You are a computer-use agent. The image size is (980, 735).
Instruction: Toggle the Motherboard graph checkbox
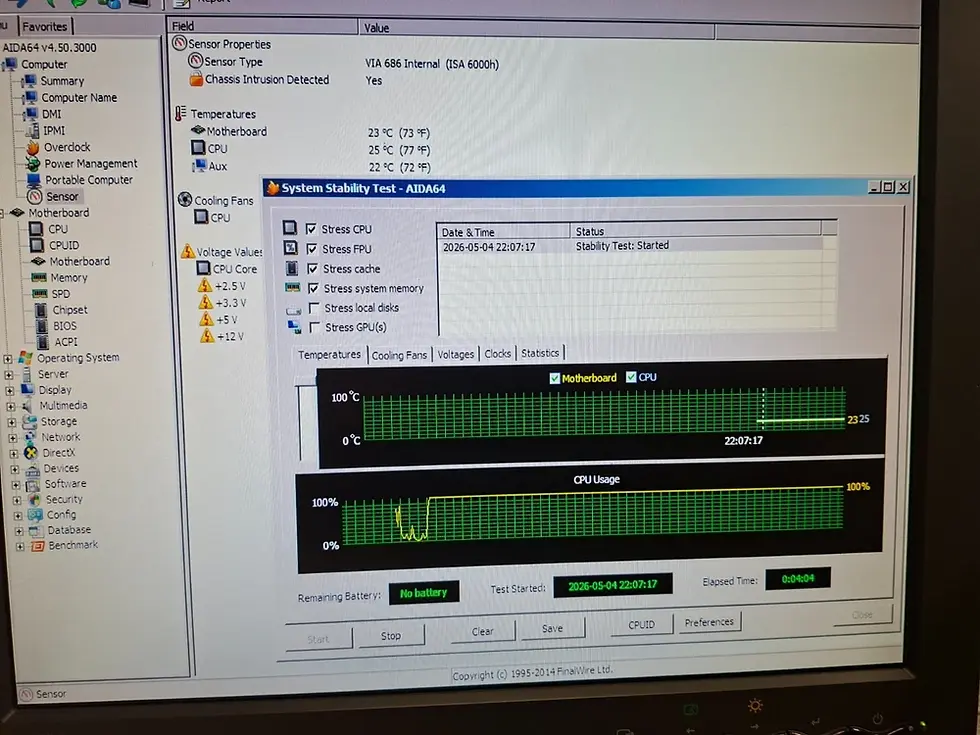tap(554, 378)
